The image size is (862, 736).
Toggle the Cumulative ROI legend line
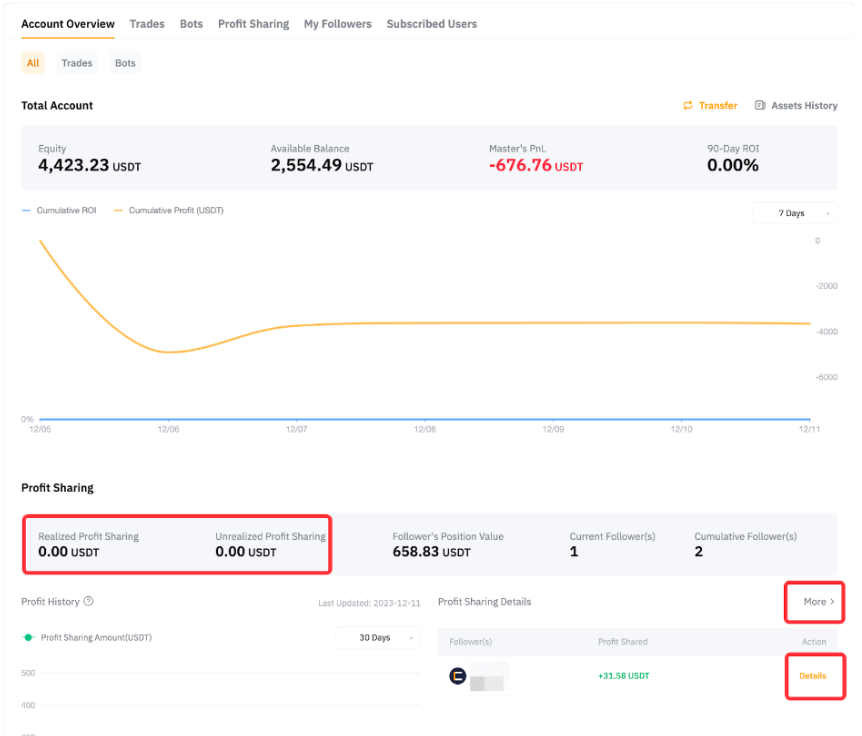point(27,211)
